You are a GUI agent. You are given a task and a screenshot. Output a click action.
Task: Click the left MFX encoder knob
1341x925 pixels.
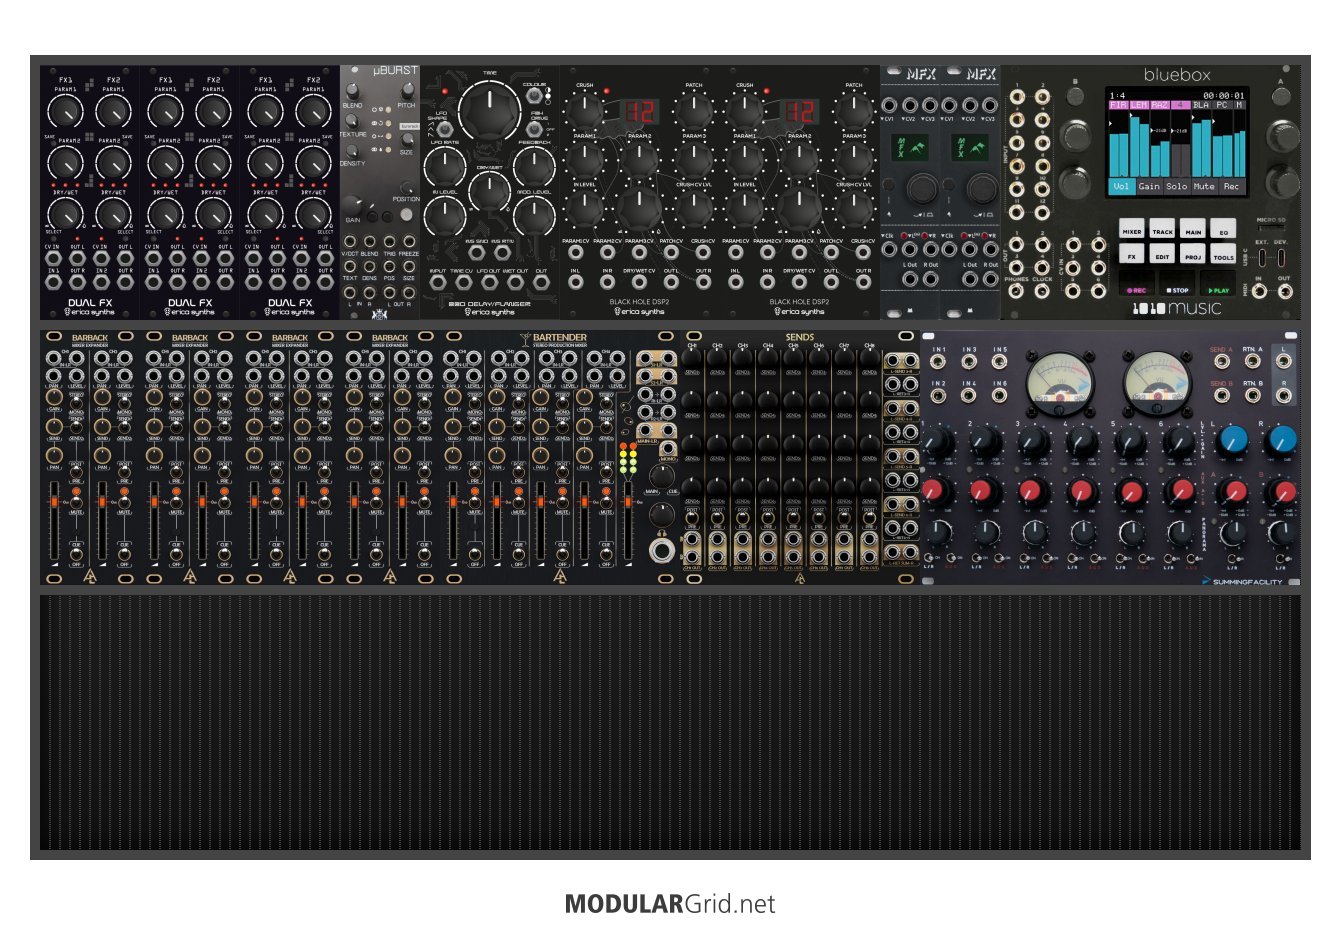(x=921, y=187)
